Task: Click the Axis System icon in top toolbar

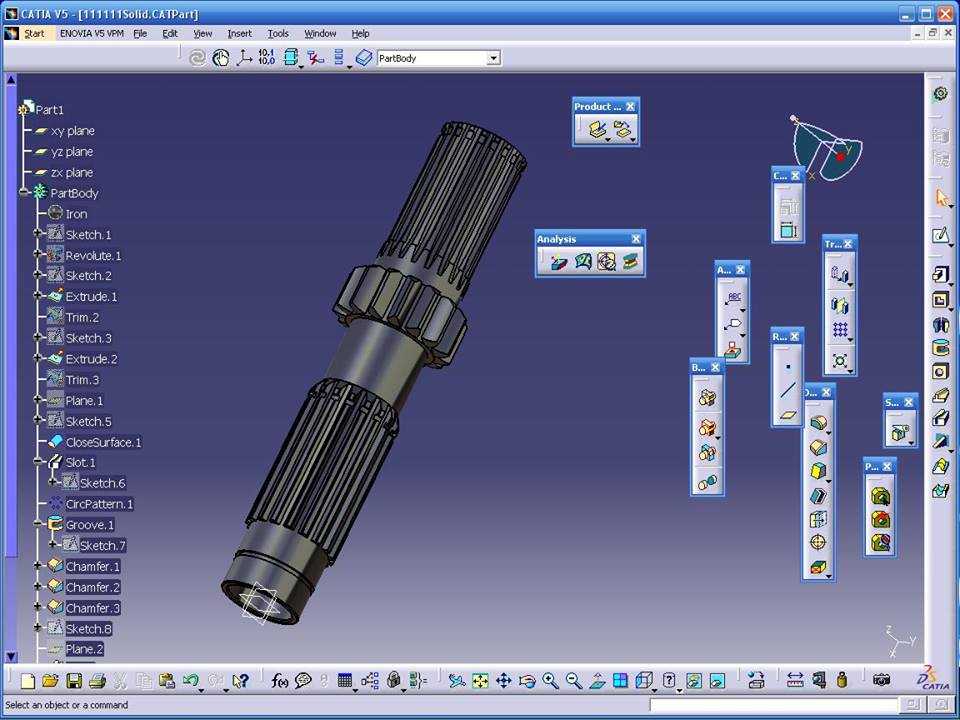Action: click(x=244, y=58)
